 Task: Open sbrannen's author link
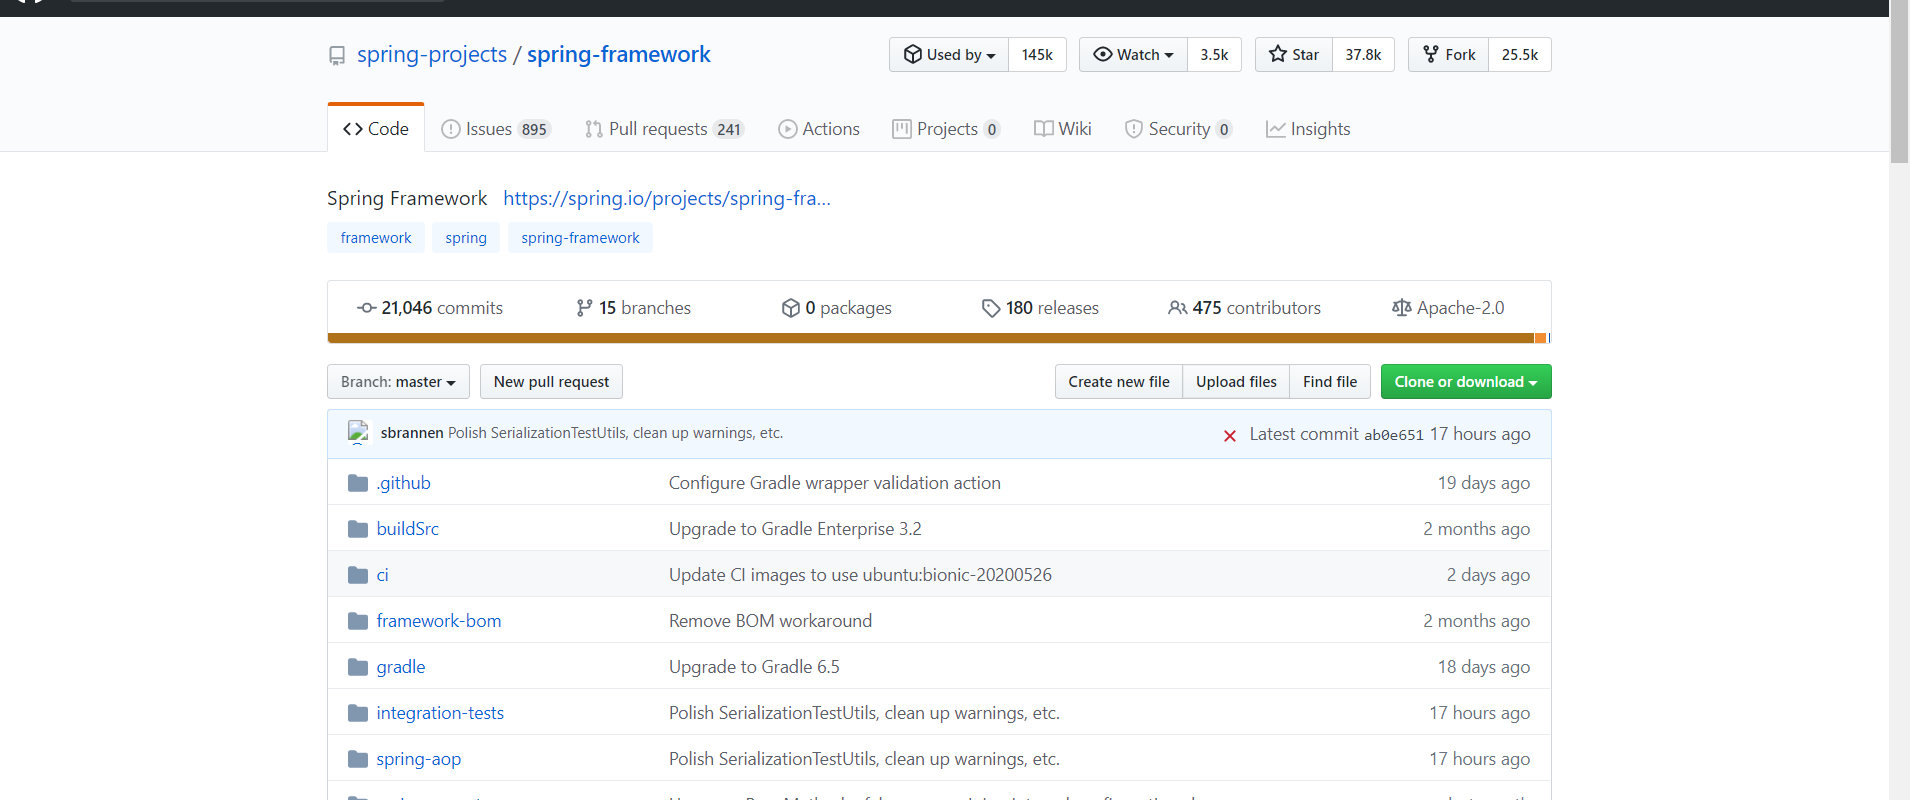click(412, 433)
